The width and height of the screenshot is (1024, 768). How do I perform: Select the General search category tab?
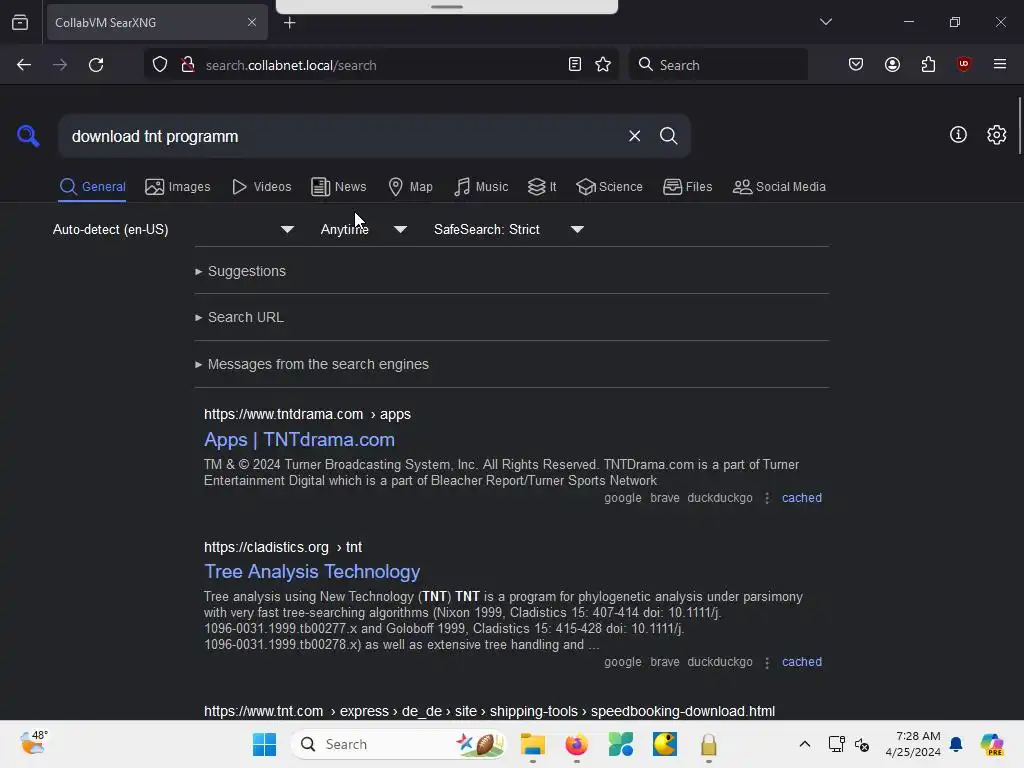tap(92, 187)
